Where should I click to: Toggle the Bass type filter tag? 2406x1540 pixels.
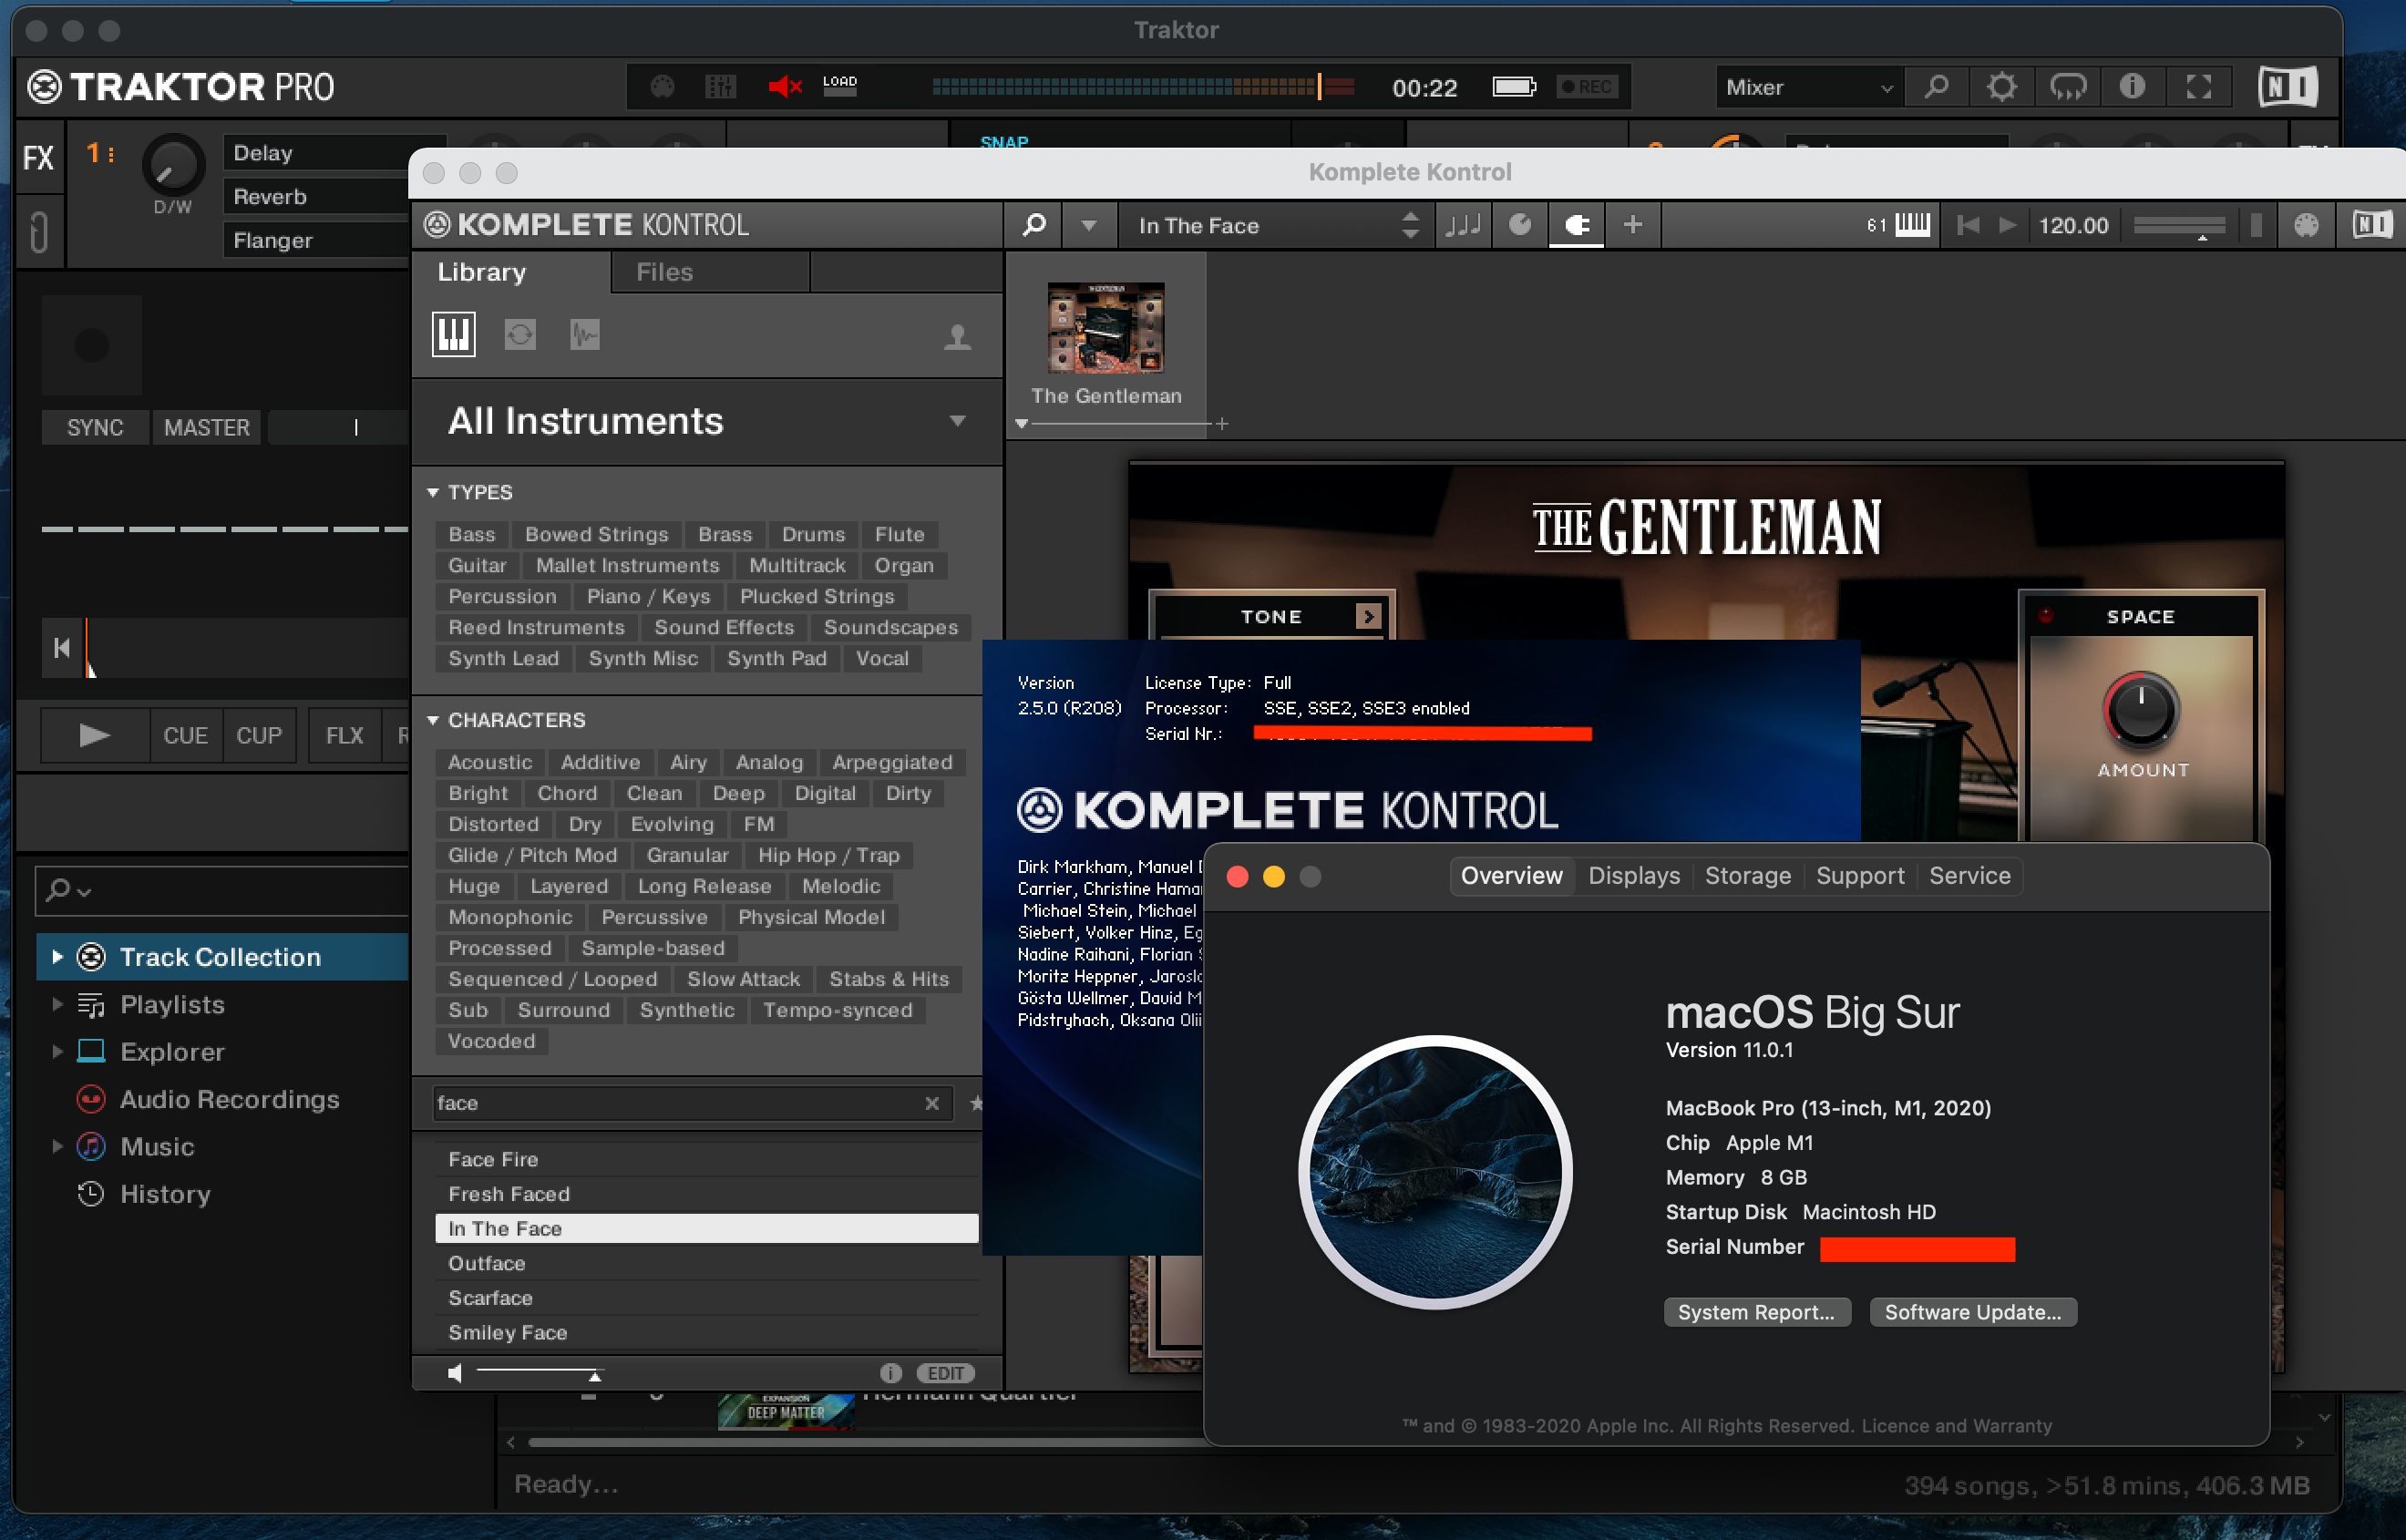pos(471,535)
